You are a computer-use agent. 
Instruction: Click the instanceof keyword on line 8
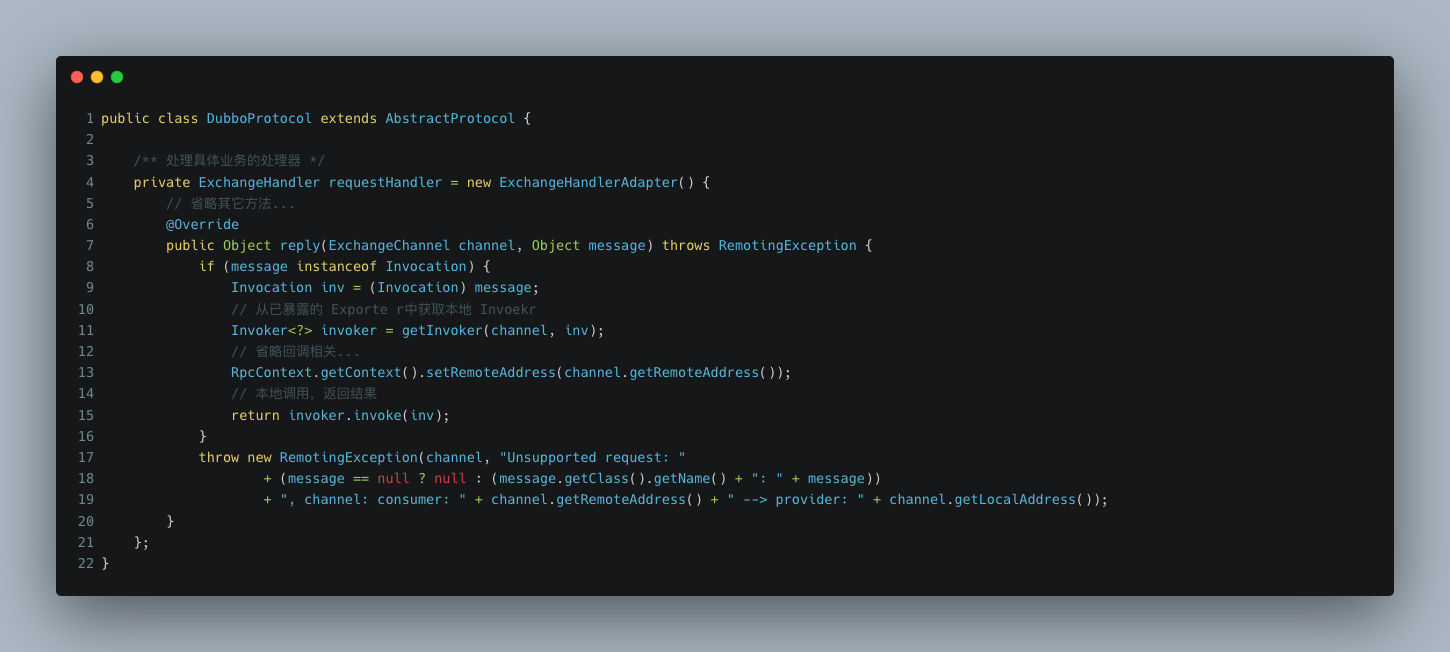tap(336, 266)
